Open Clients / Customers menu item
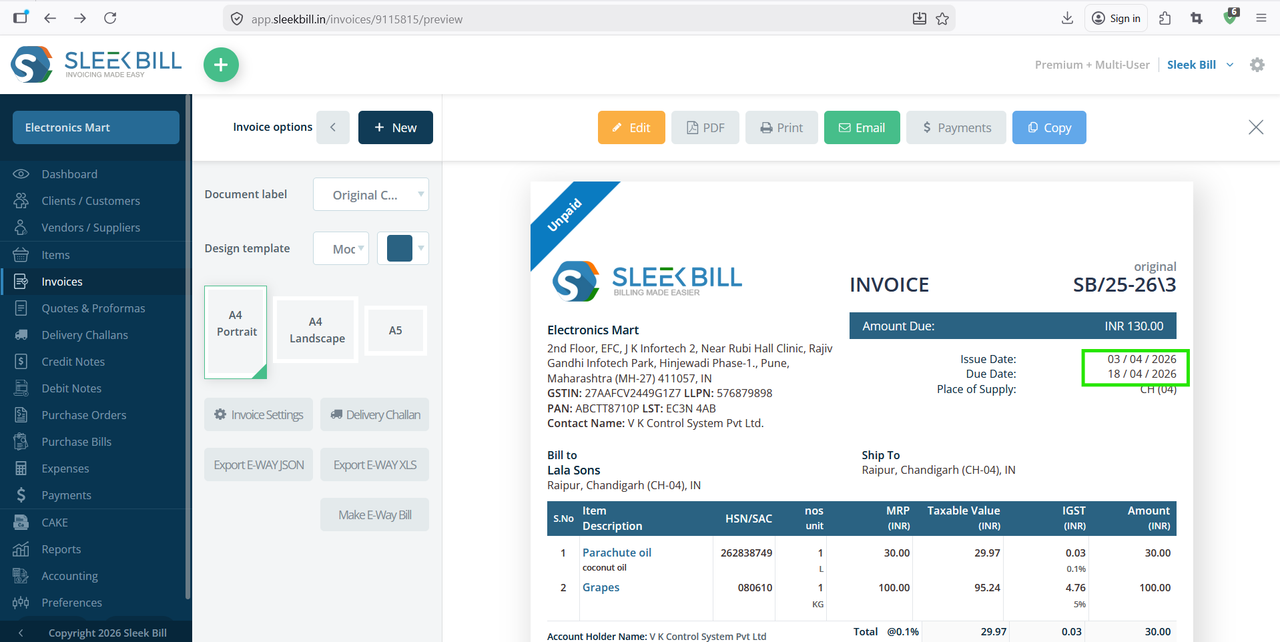Viewport: 1280px width, 642px height. [91, 201]
